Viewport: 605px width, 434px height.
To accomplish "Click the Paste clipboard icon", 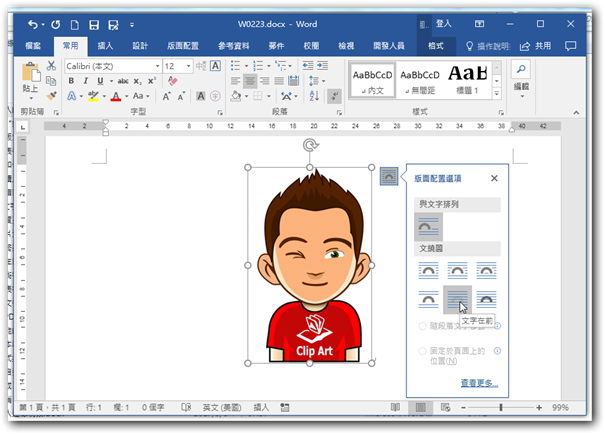I will coord(30,72).
